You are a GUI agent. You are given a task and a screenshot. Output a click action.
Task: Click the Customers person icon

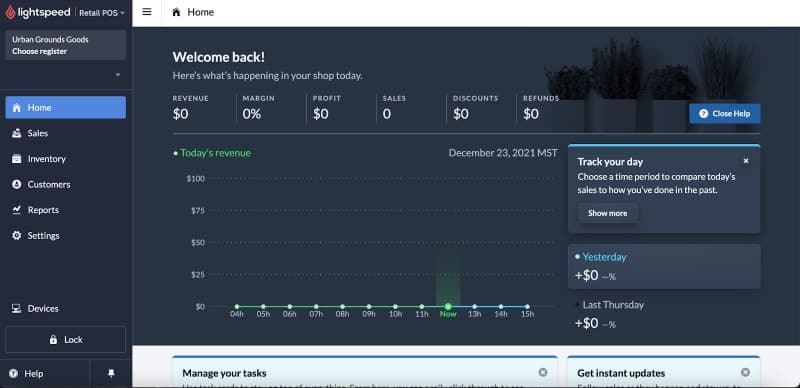[x=17, y=184]
